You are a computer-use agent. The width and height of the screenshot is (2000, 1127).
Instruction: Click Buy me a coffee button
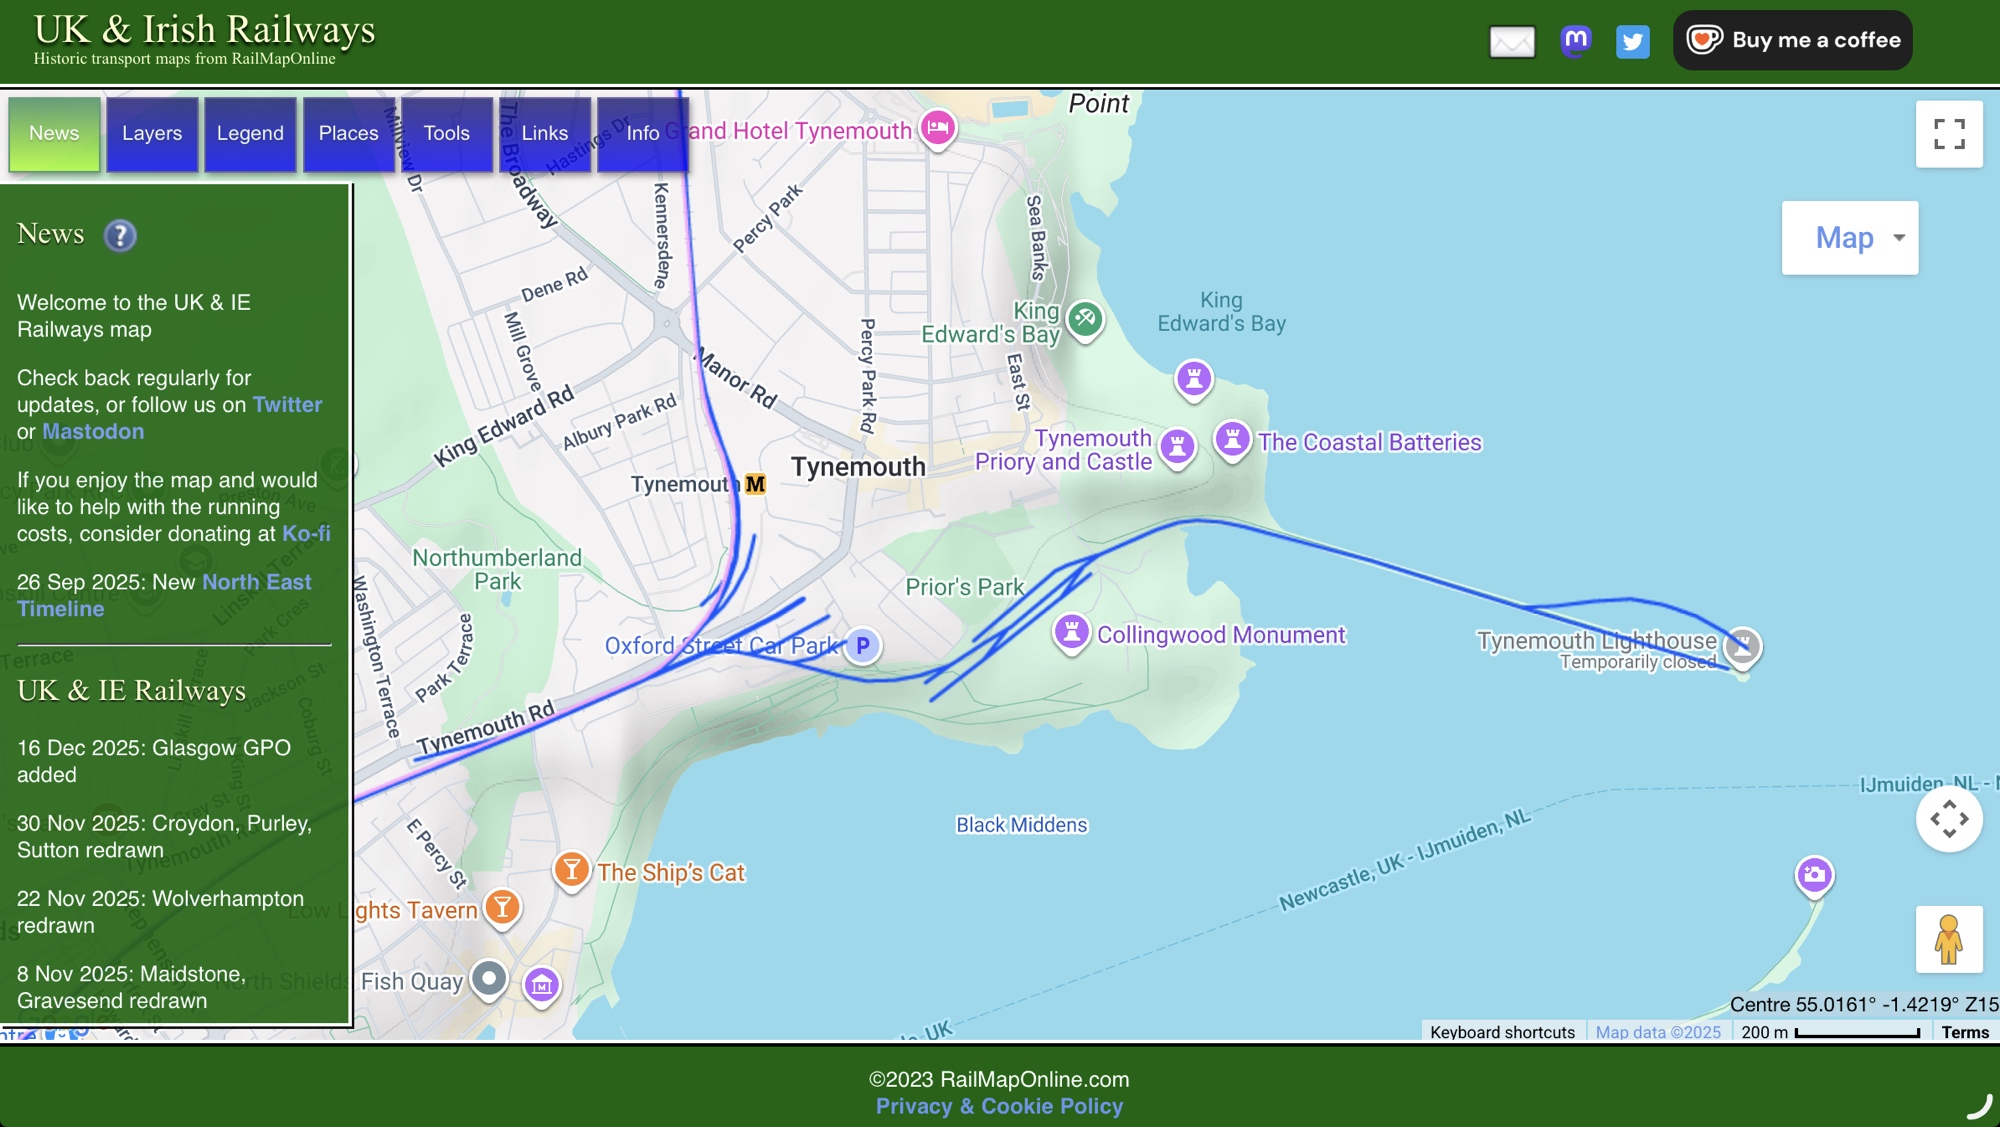pos(1792,41)
